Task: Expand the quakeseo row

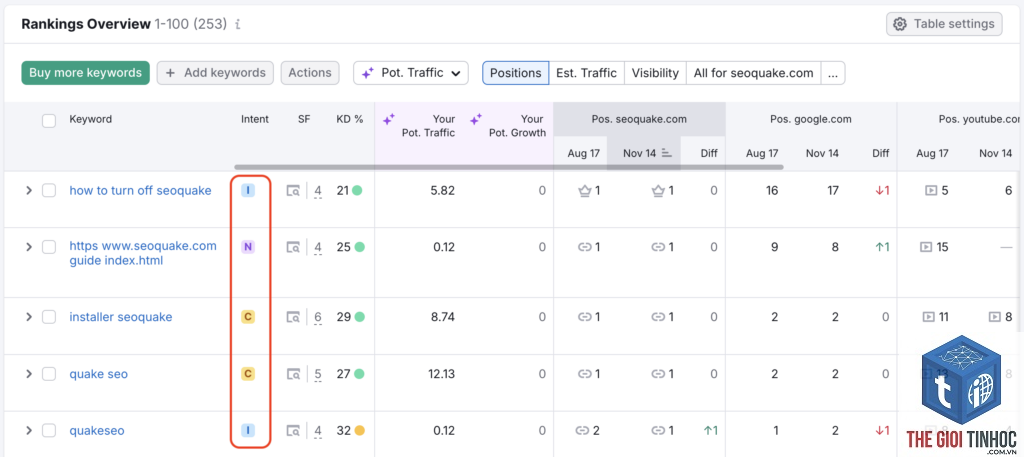Action: pos(28,431)
